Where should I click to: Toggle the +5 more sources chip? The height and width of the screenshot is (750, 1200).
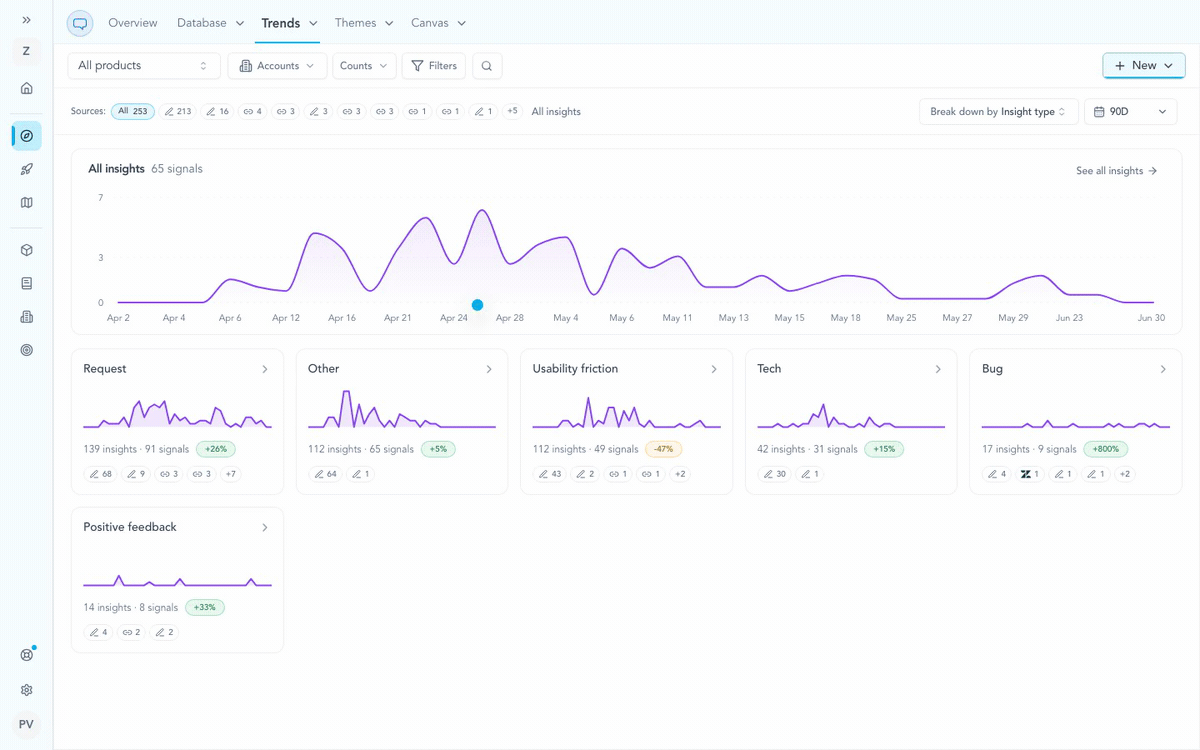[512, 111]
